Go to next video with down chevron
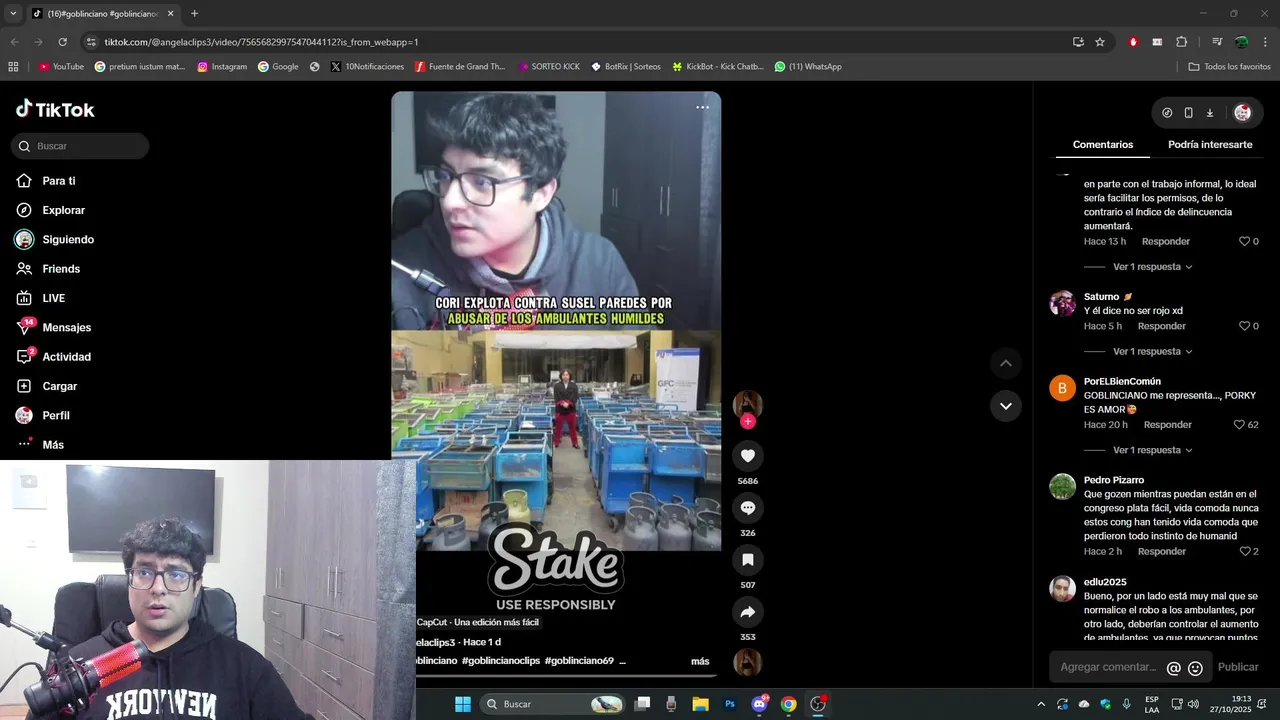 tap(1005, 405)
